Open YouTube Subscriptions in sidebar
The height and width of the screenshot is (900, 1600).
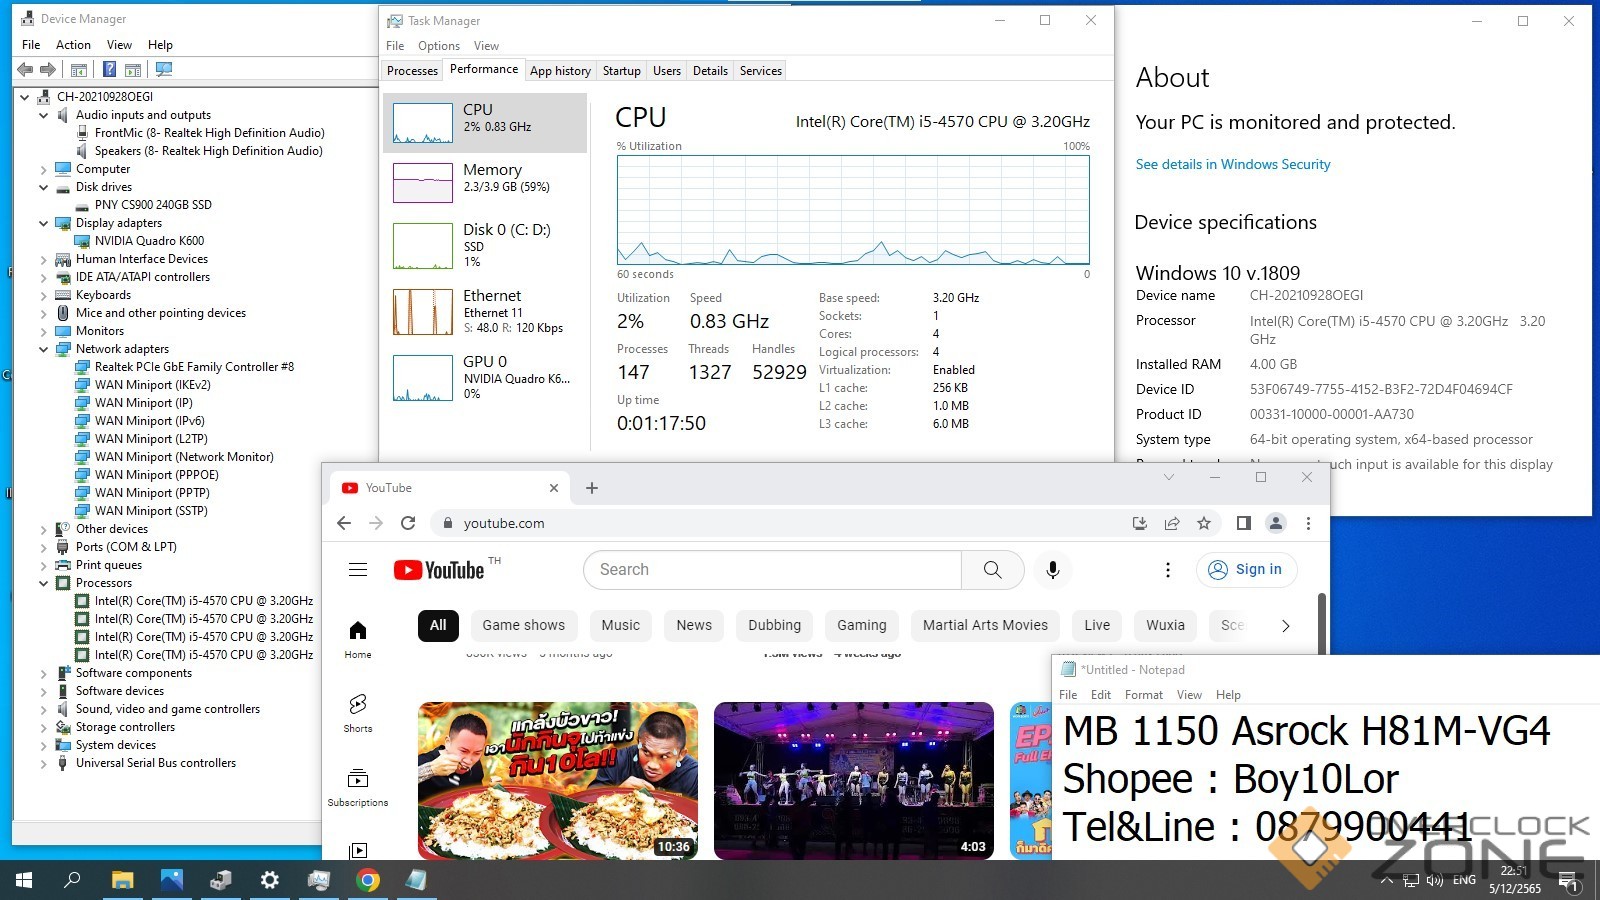click(358, 787)
